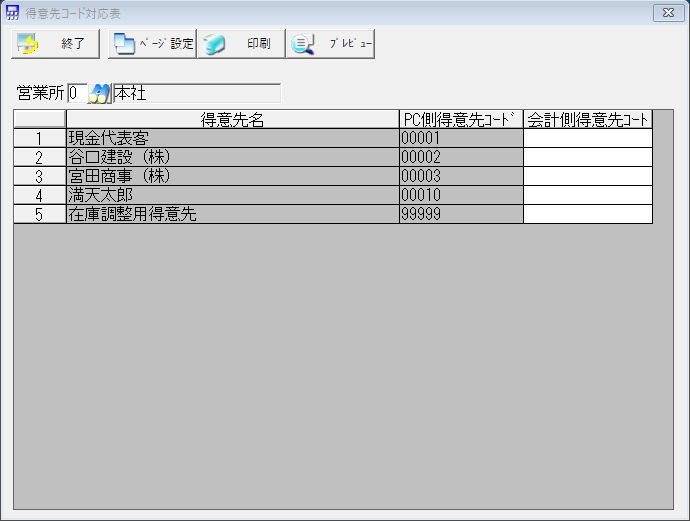
Task: Select the 会計側得意先コード column header
Action: click(x=587, y=120)
